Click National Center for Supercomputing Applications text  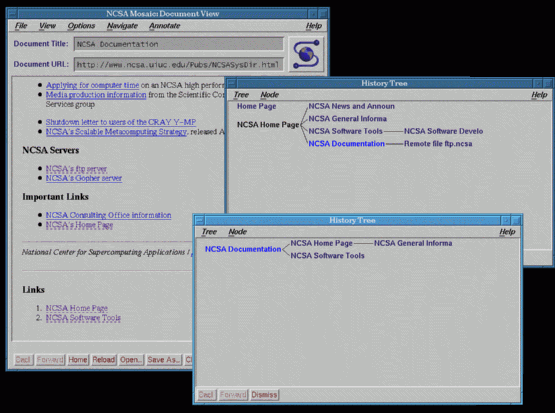coord(103,252)
